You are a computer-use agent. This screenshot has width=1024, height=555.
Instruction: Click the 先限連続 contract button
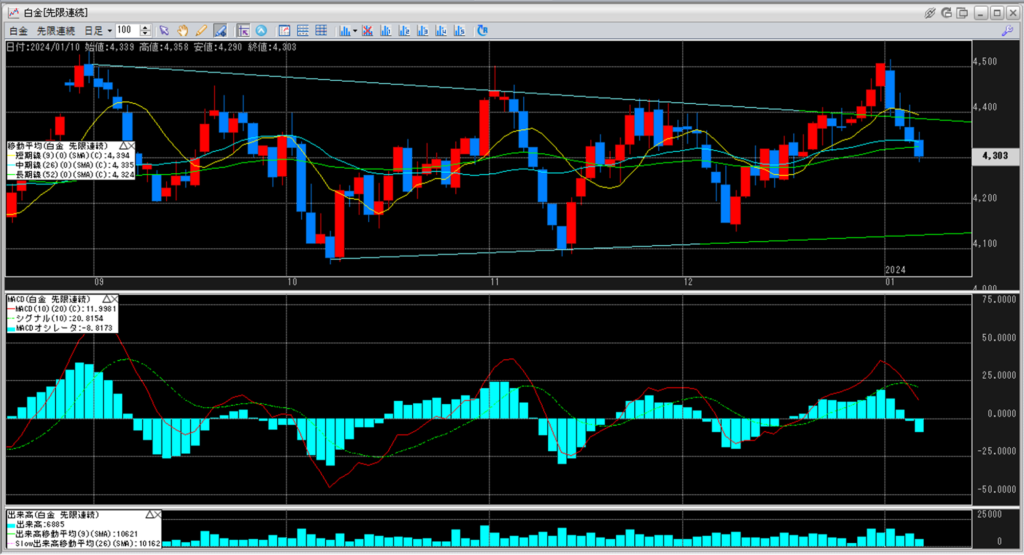click(56, 31)
